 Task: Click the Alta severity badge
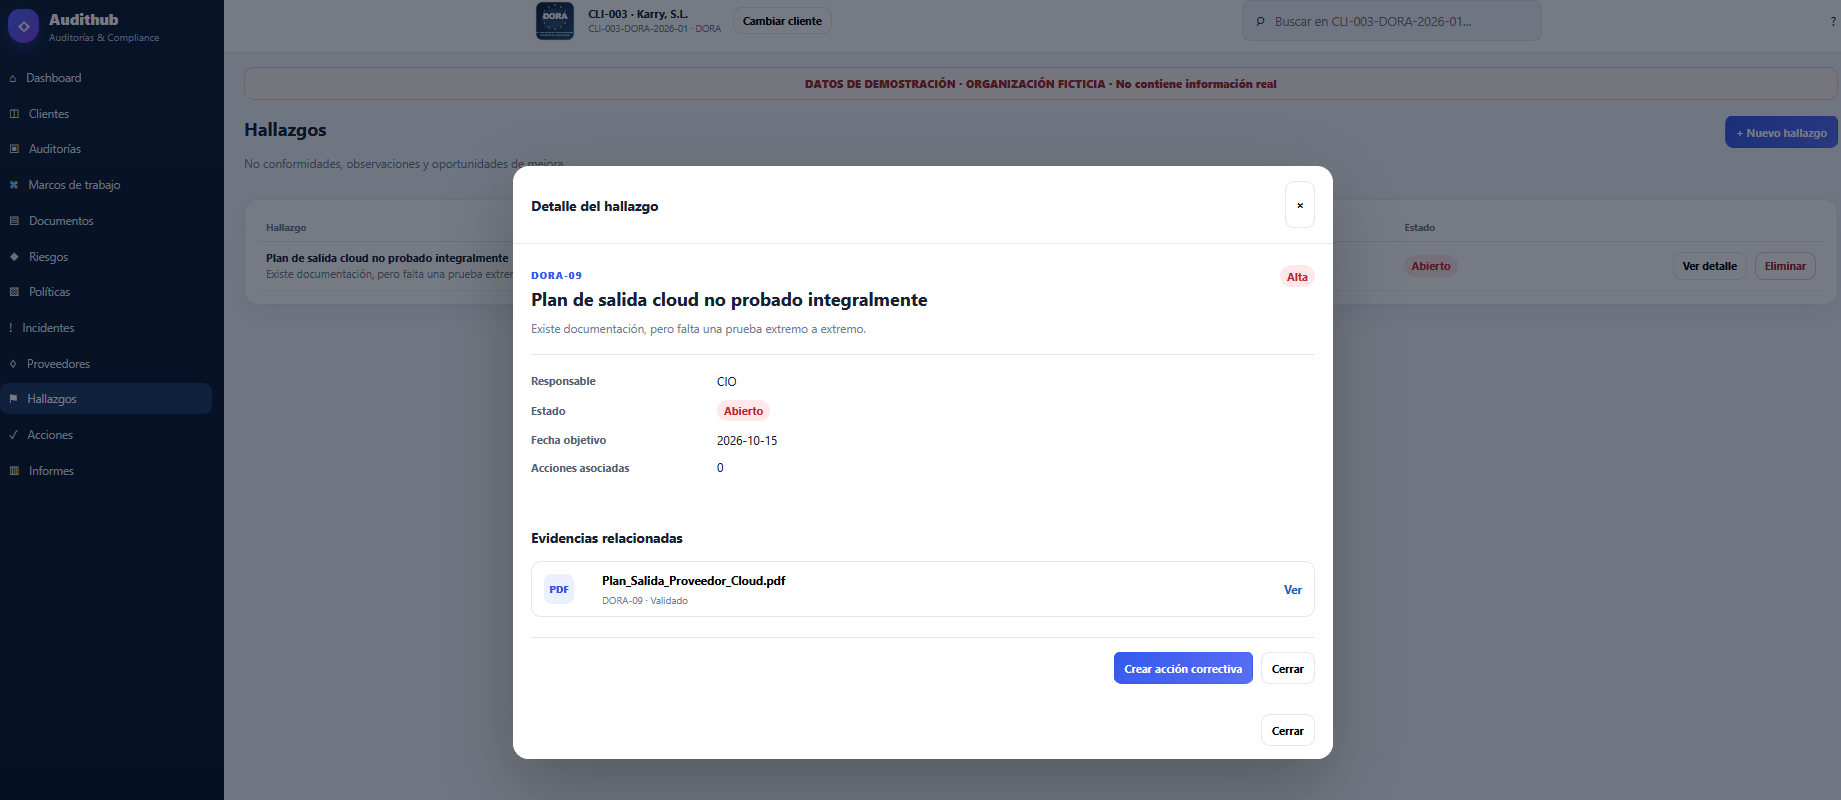[x=1297, y=277]
